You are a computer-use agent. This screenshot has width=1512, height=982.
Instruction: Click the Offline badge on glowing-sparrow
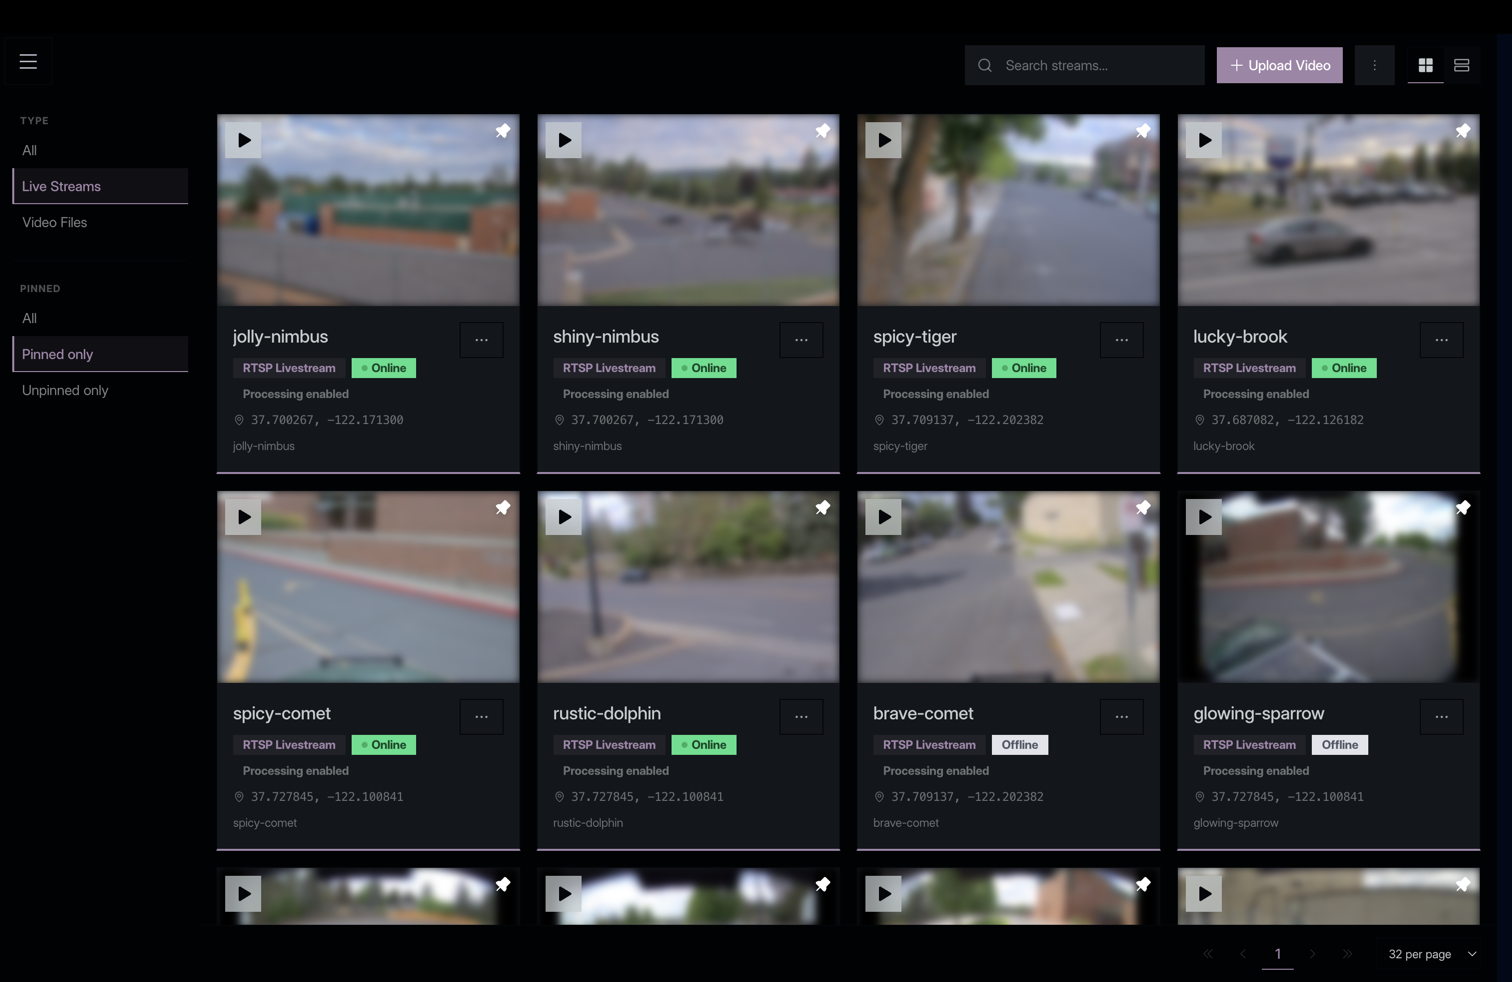[x=1340, y=745]
